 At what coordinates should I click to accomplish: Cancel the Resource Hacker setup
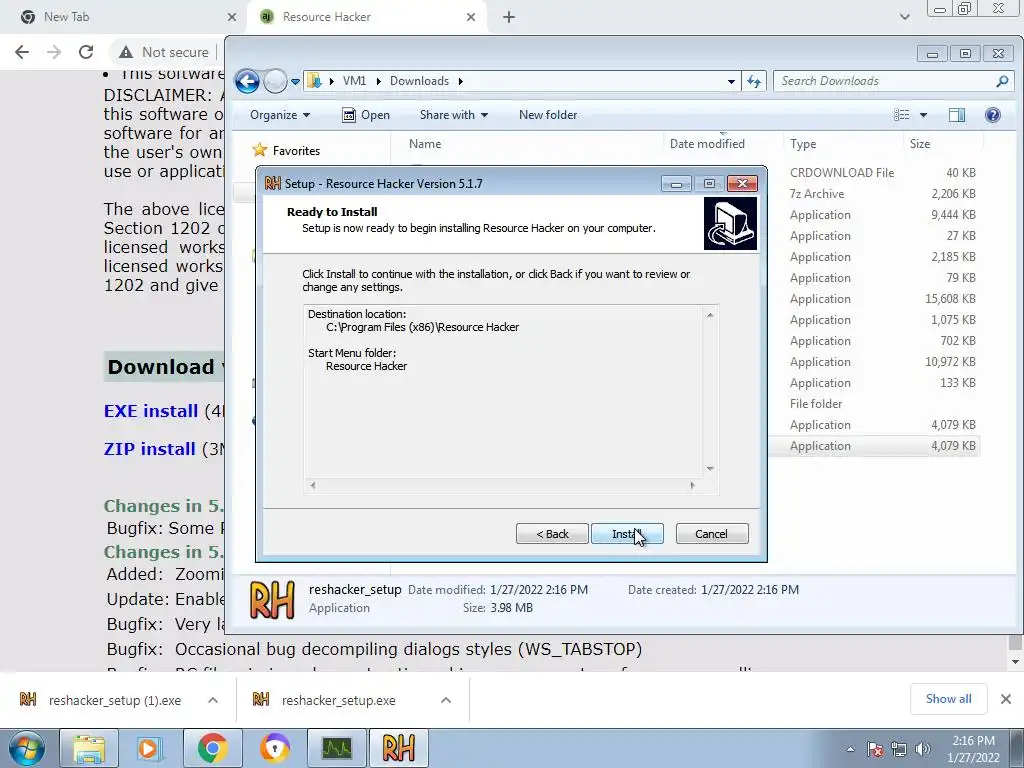[711, 534]
